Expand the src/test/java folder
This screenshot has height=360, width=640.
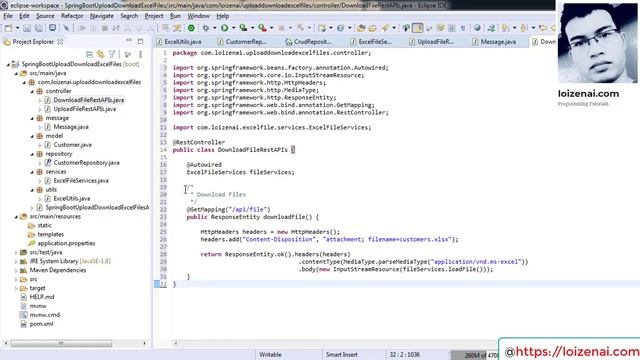16,253
